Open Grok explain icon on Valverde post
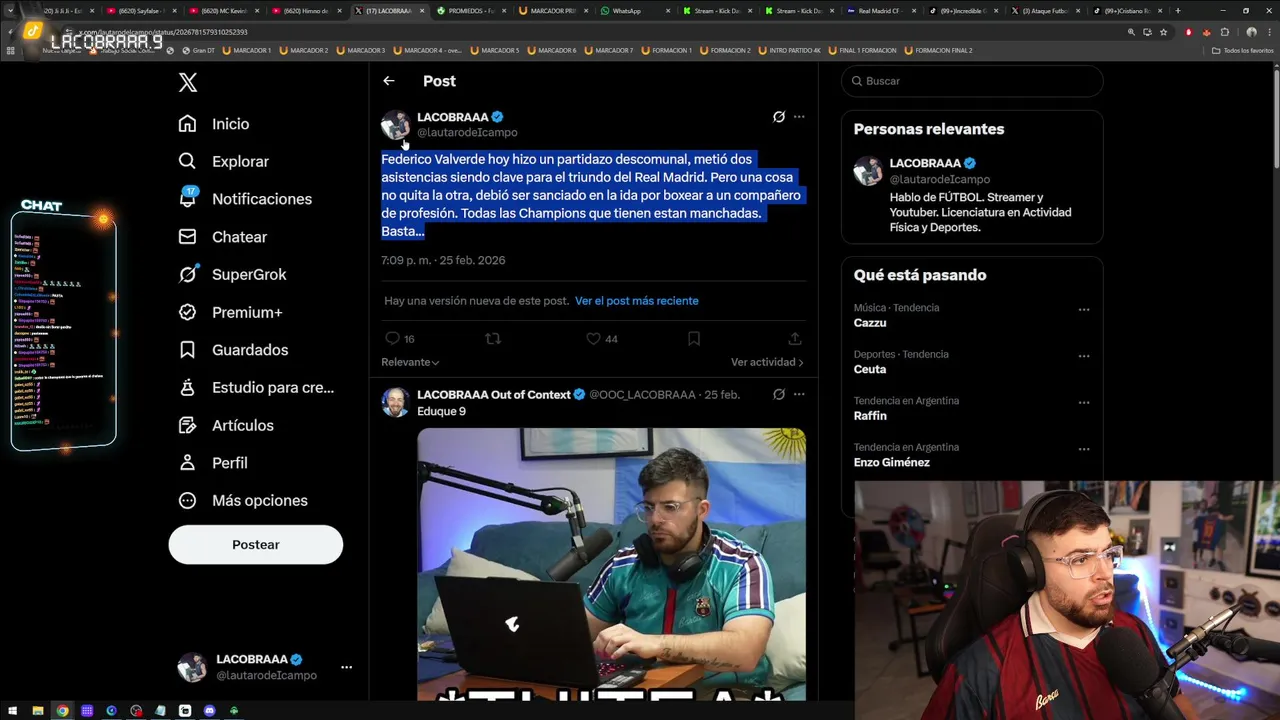Image resolution: width=1280 pixels, height=720 pixels. pos(779,117)
